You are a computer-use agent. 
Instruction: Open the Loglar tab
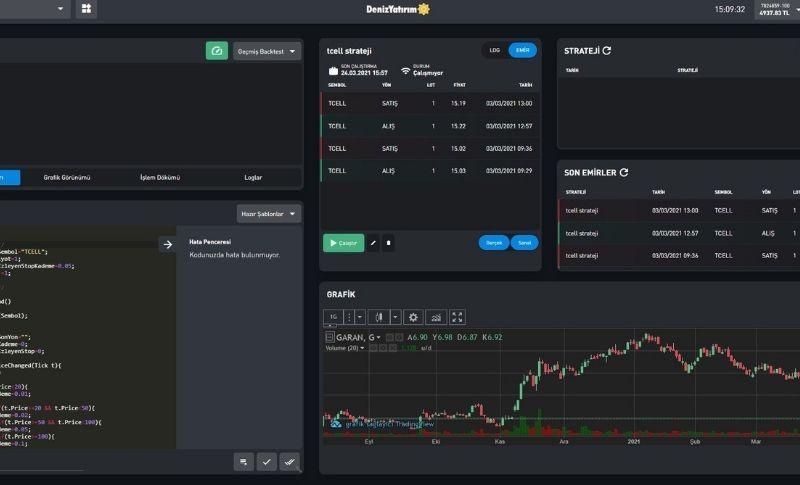[253, 177]
